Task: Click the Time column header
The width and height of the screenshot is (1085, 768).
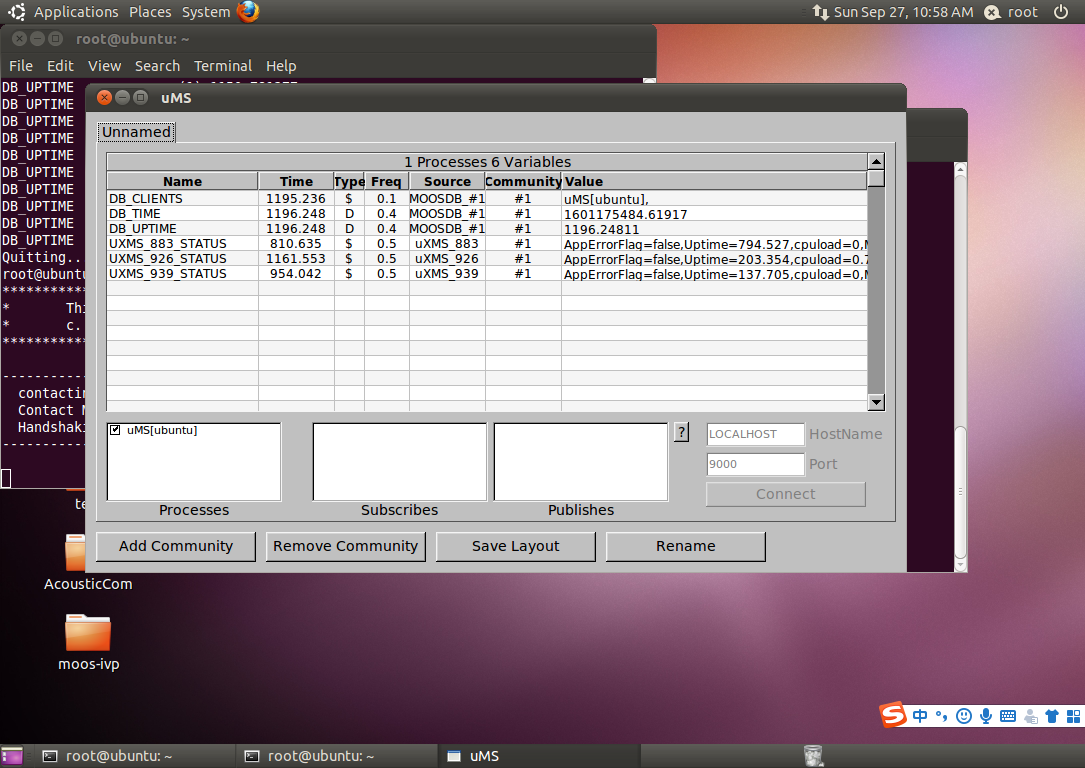Action: point(296,181)
